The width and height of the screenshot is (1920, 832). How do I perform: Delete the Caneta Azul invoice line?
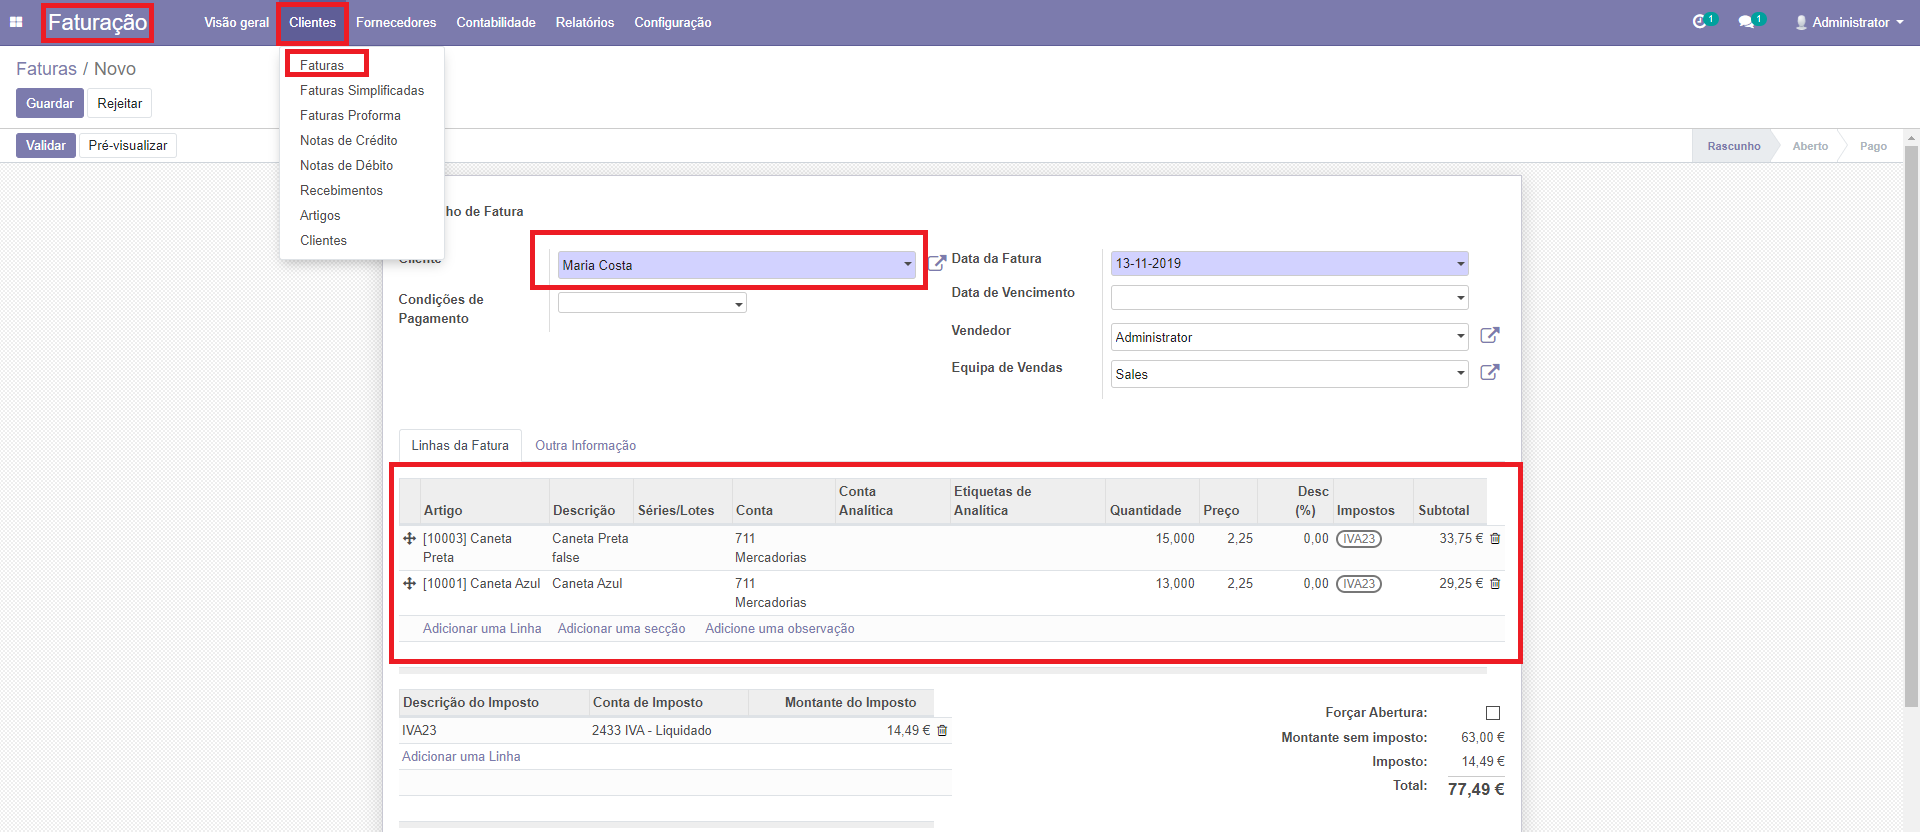[x=1496, y=584]
